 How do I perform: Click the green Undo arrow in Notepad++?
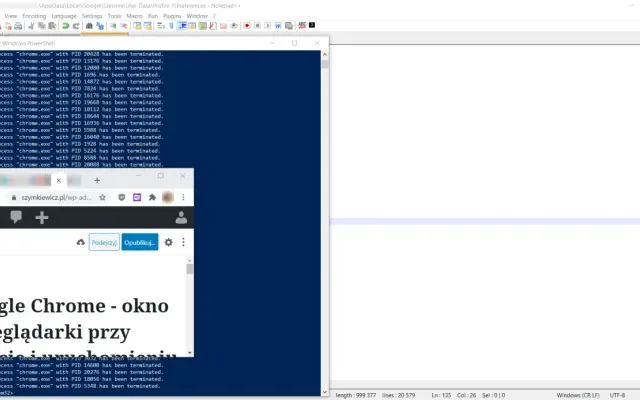coord(65,26)
